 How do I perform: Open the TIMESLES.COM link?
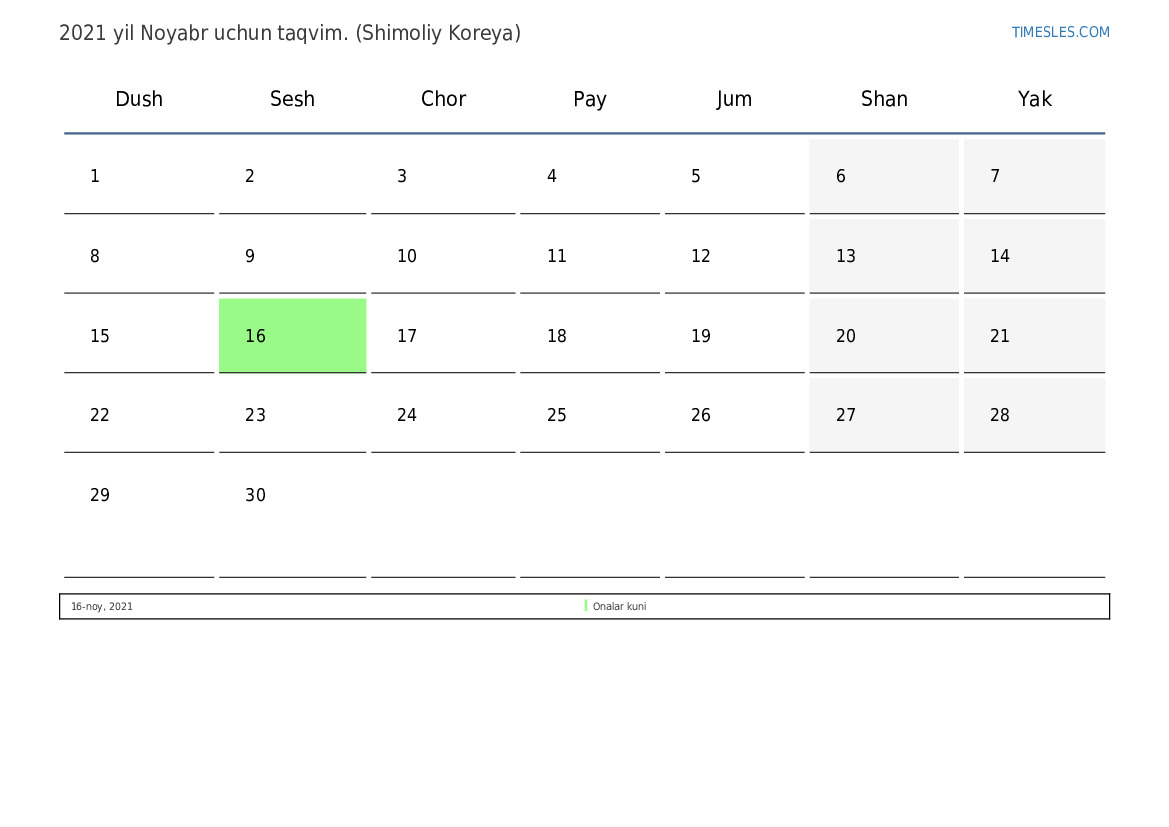point(1060,32)
